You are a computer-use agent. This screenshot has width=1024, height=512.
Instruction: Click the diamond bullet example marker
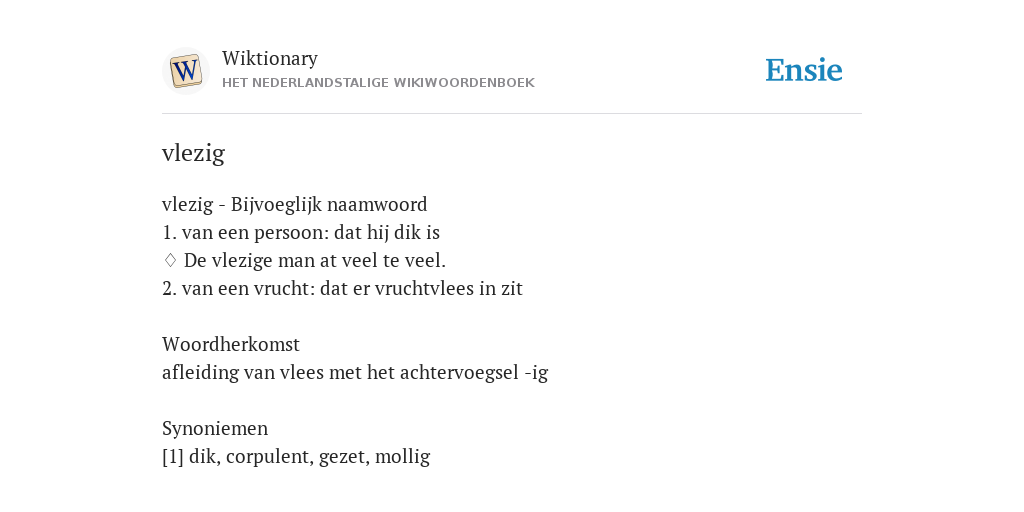[x=170, y=261]
